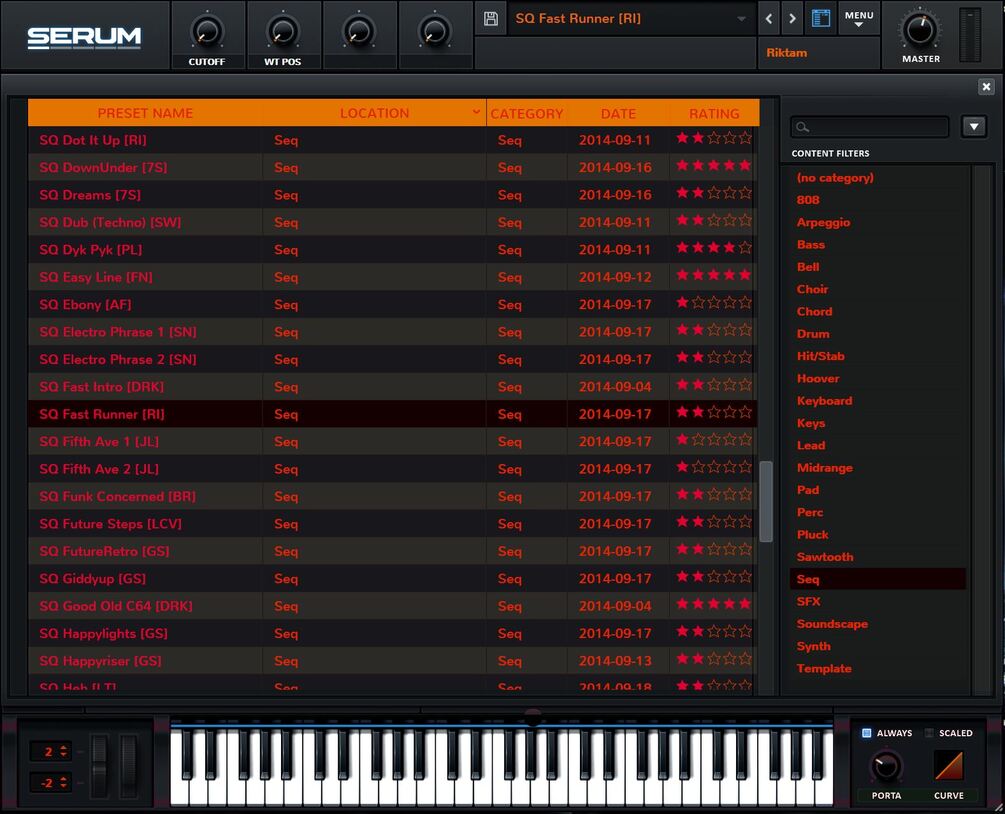Filter presets by Lead category

tap(811, 445)
